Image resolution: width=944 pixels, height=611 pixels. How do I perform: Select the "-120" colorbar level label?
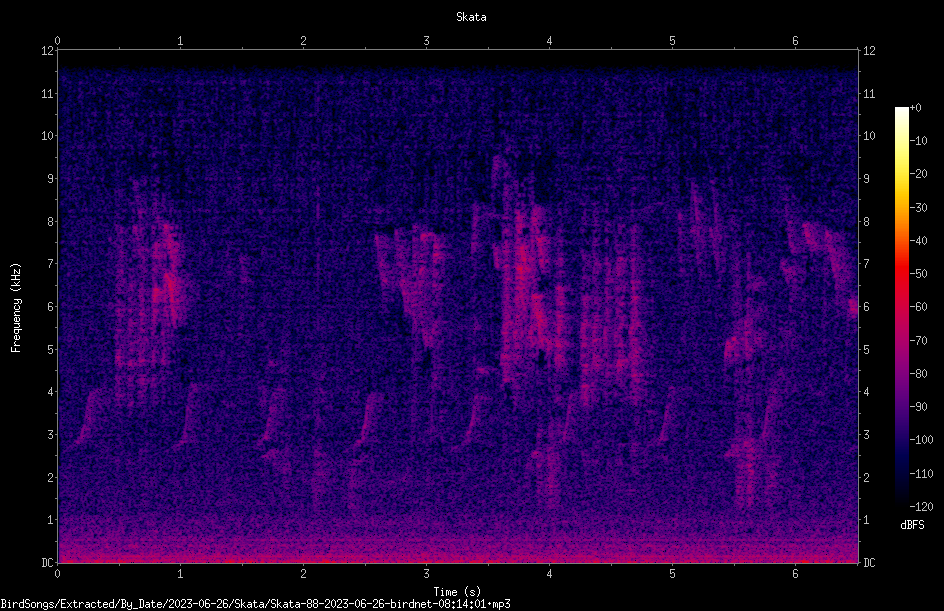[921, 507]
